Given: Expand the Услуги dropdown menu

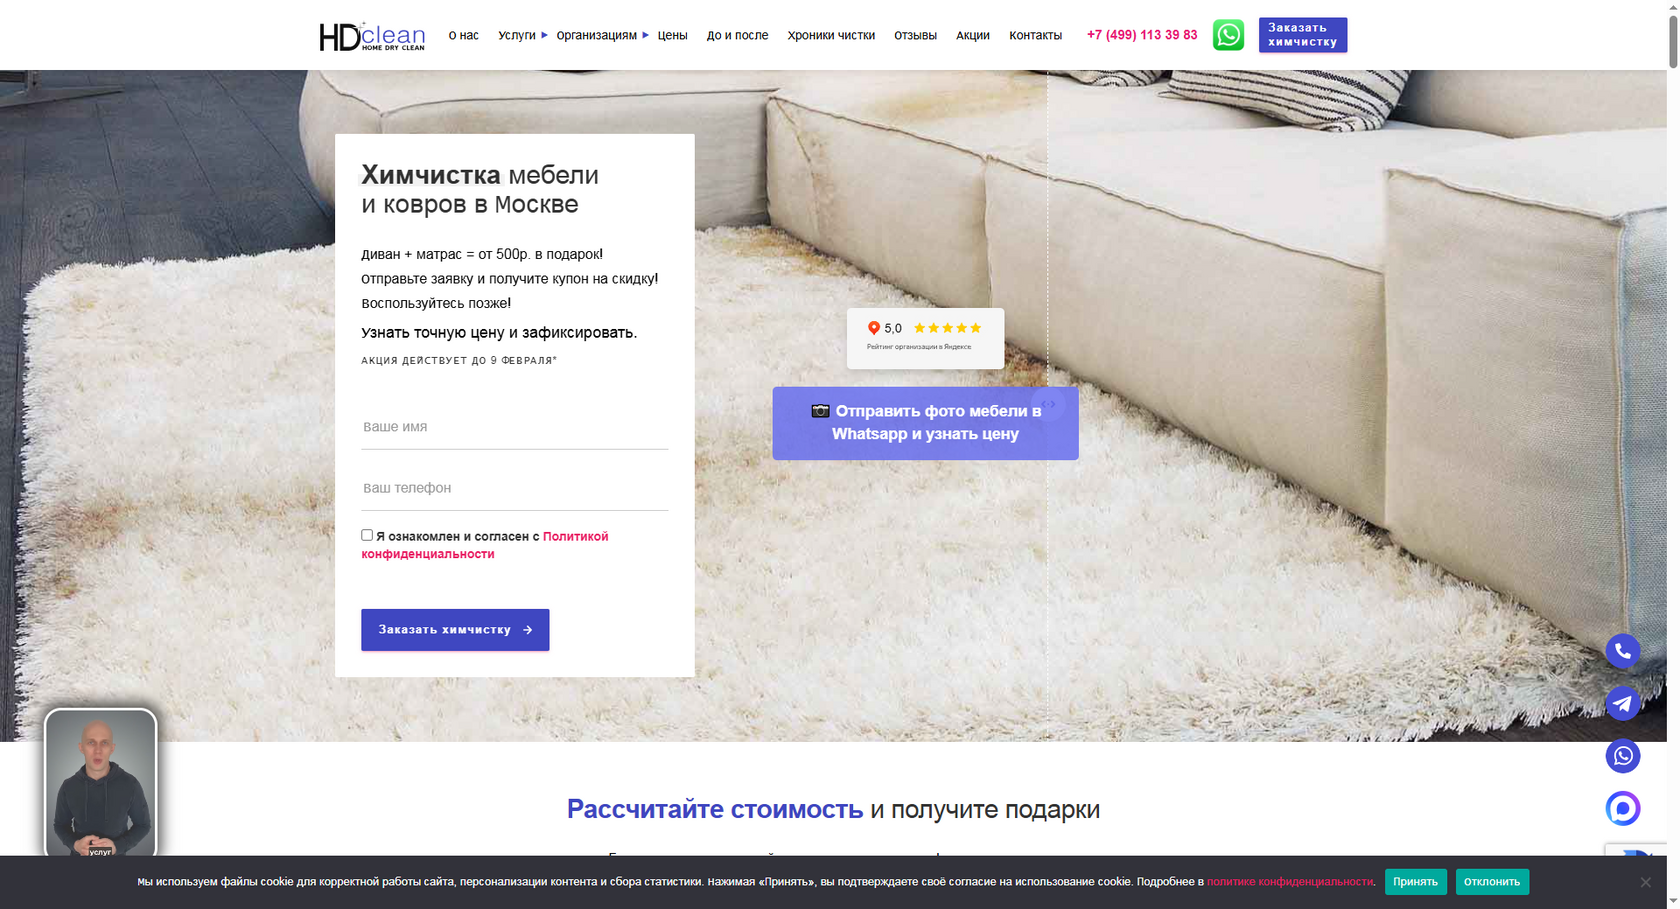Looking at the screenshot, I should click(x=522, y=35).
